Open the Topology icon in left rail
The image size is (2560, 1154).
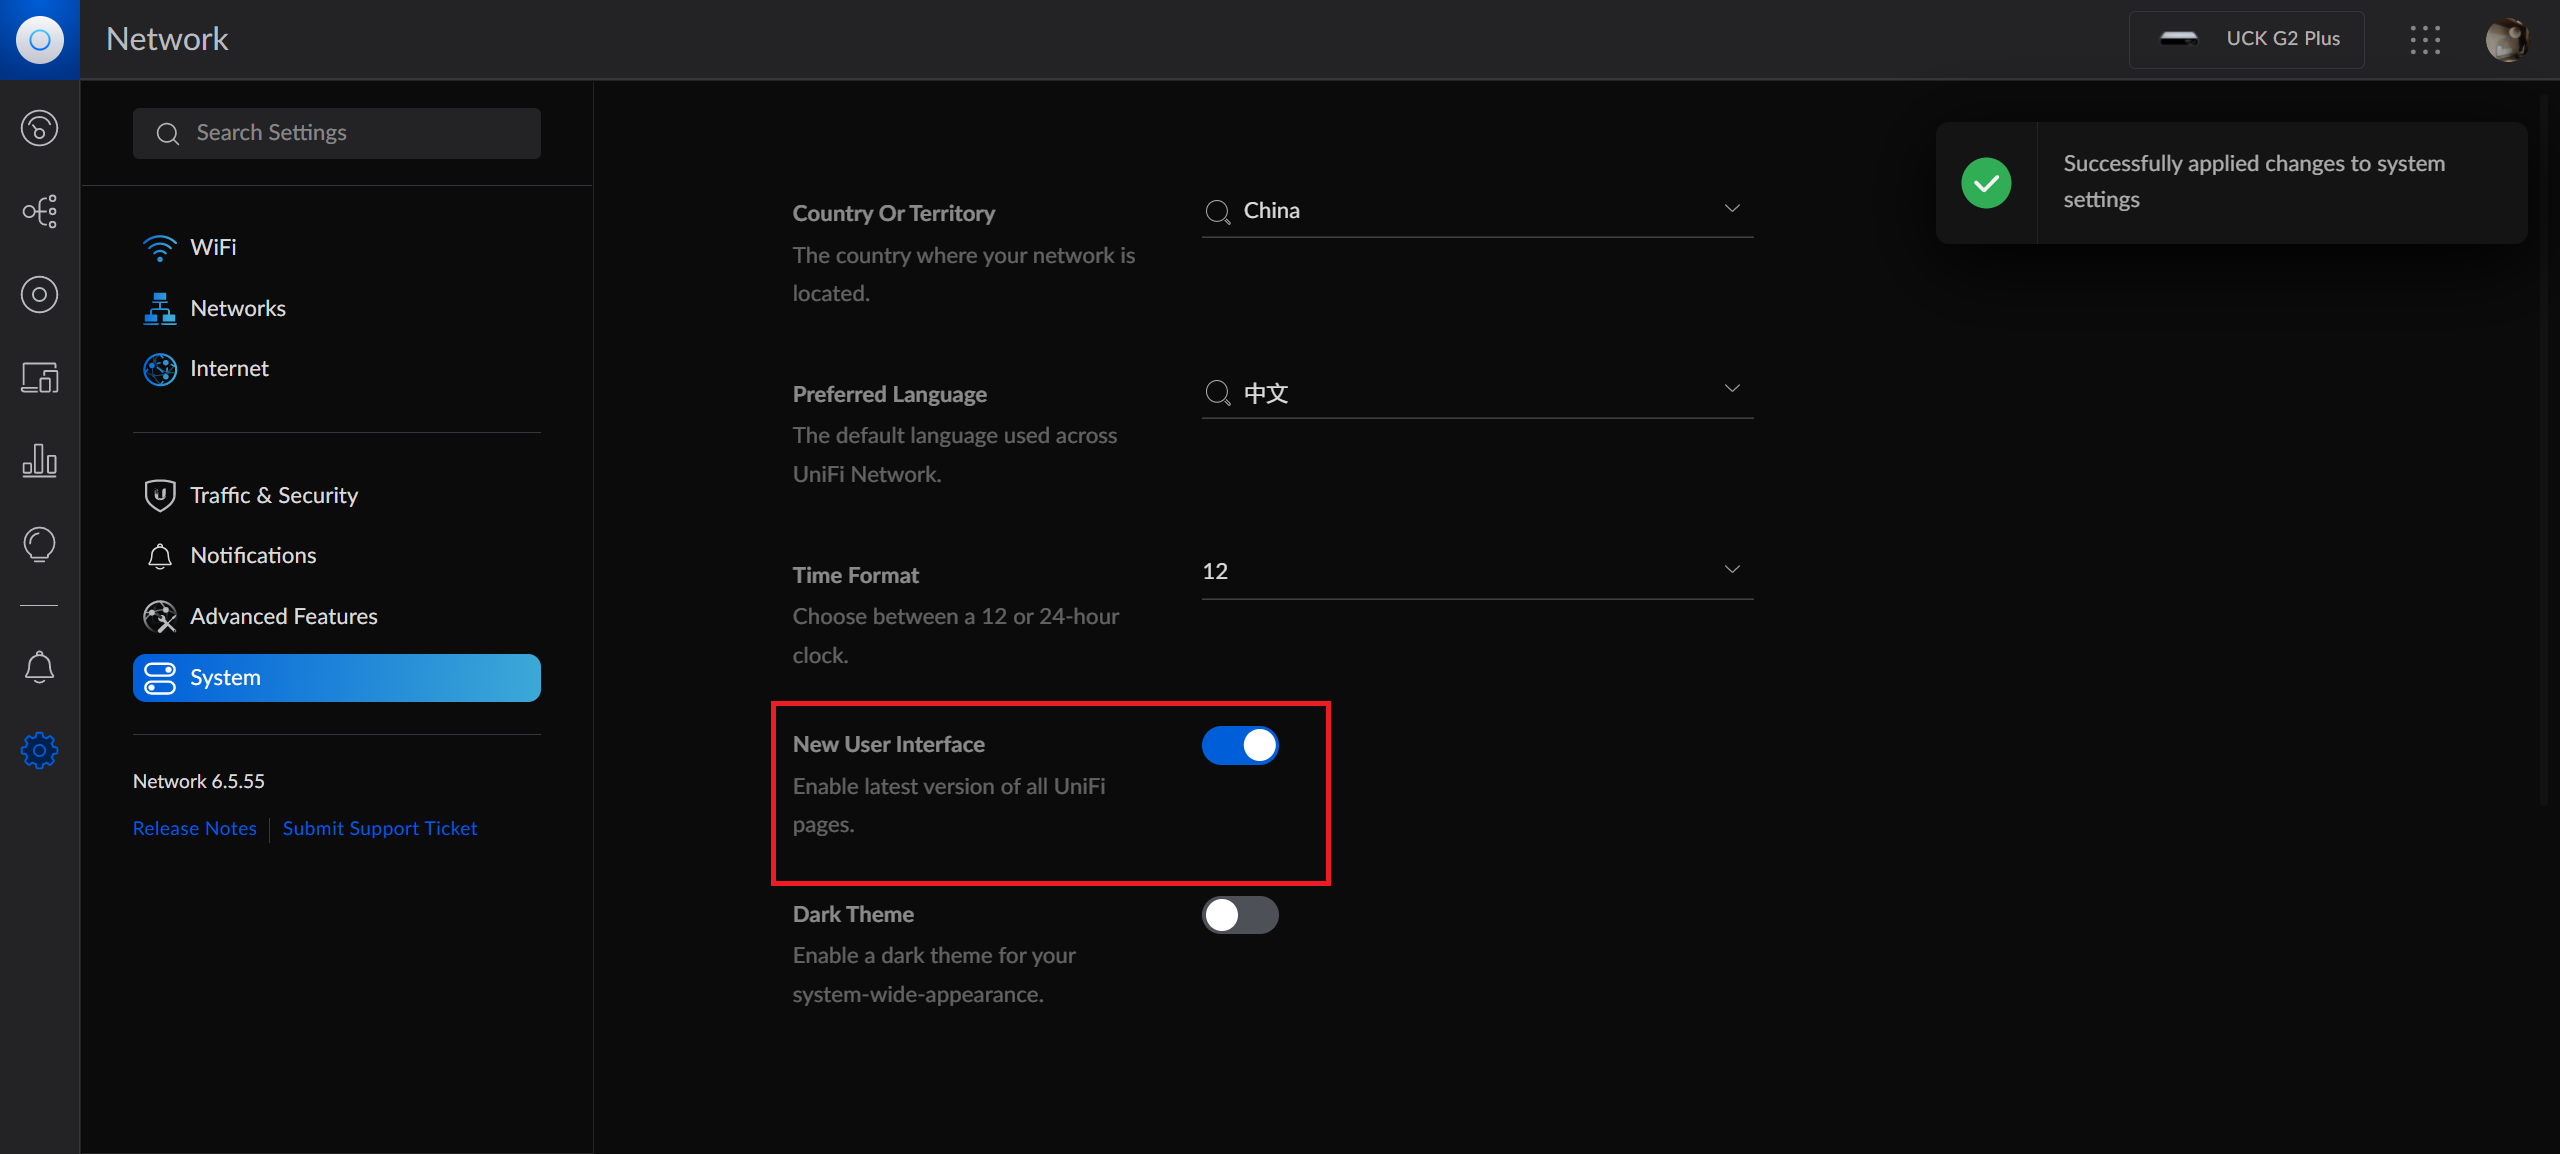tap(39, 211)
